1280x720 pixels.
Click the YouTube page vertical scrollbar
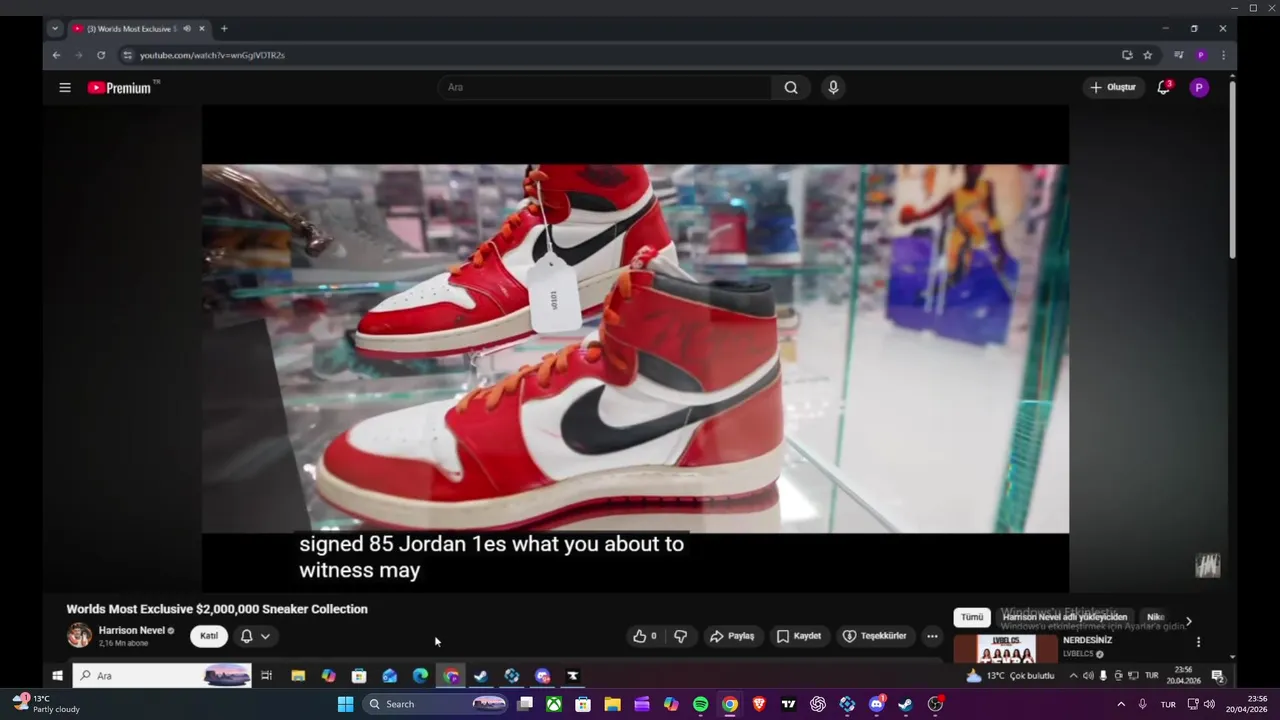[1232, 170]
